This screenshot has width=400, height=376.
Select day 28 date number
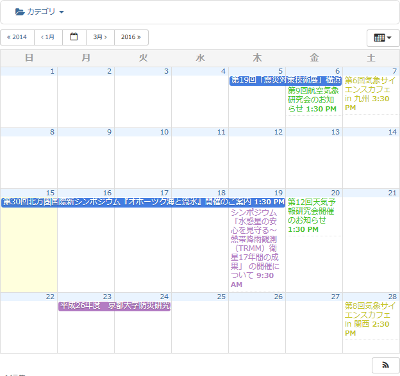392,297
